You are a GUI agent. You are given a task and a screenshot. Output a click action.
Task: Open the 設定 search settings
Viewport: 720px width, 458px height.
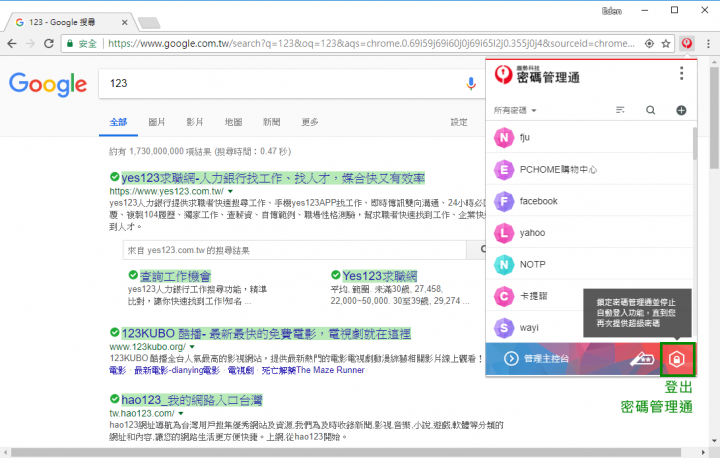[459, 122]
